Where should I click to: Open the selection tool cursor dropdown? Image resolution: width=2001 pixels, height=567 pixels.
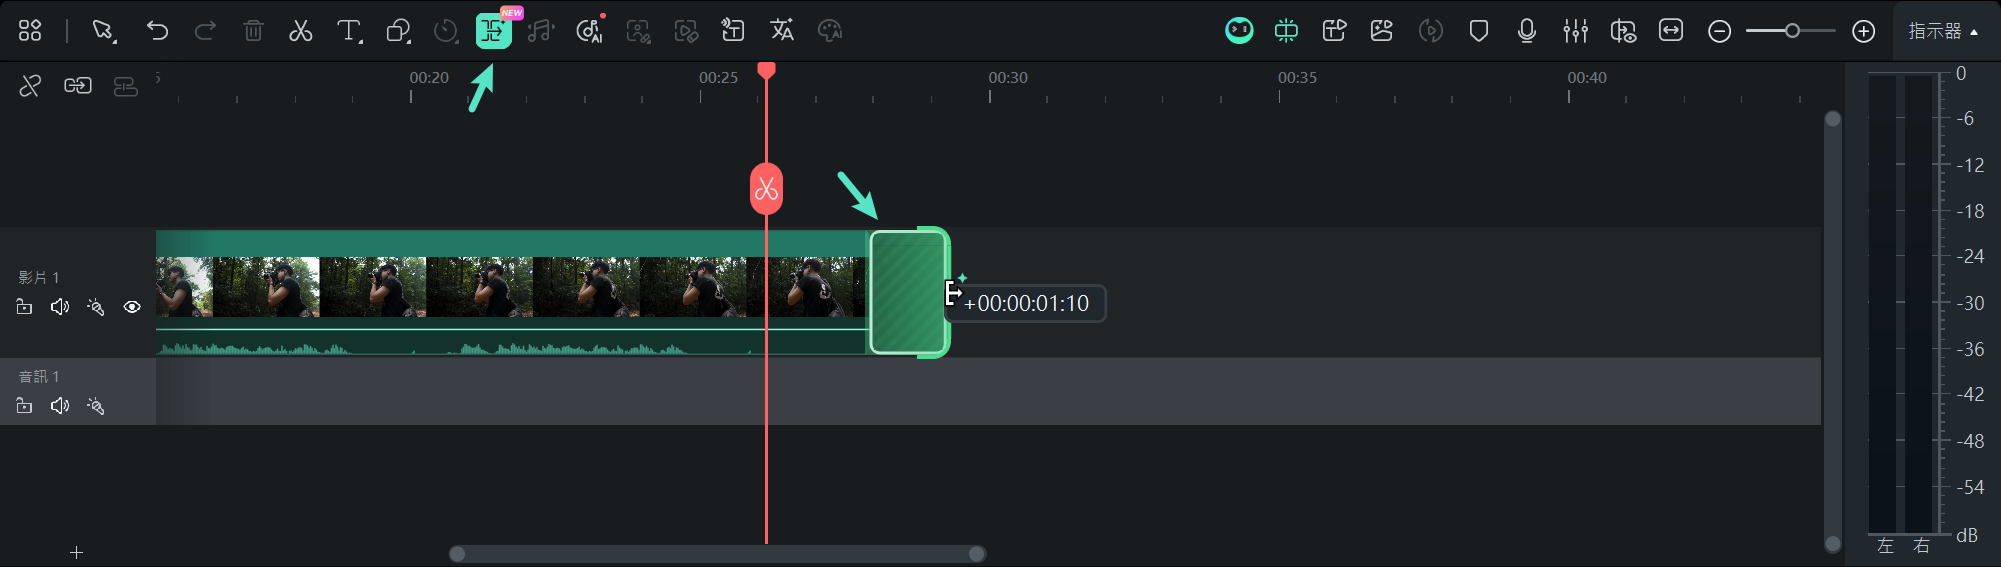104,31
